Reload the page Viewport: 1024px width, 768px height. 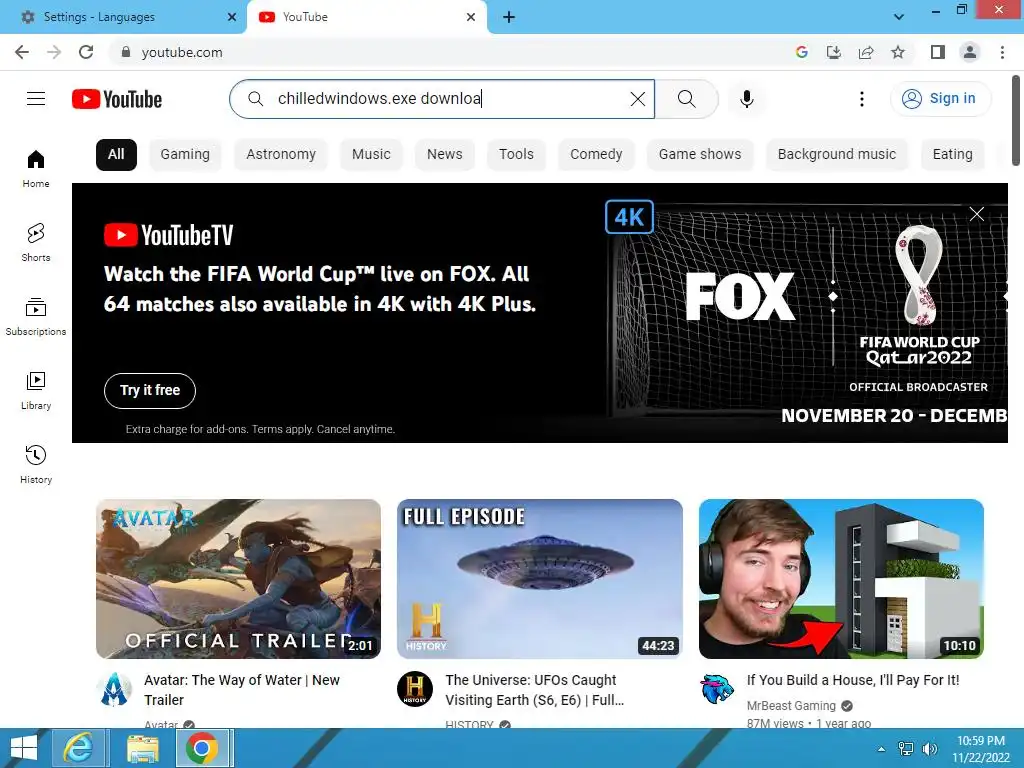86,52
